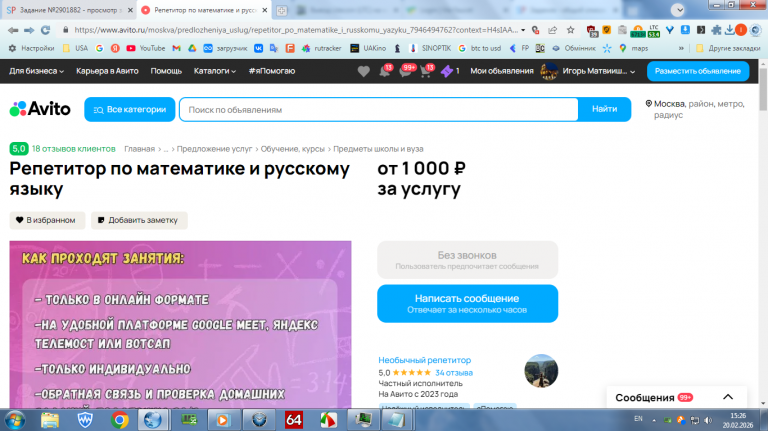Viewport: 768px width, 431px height.
Task: Click the Найти search button
Action: click(x=604, y=109)
